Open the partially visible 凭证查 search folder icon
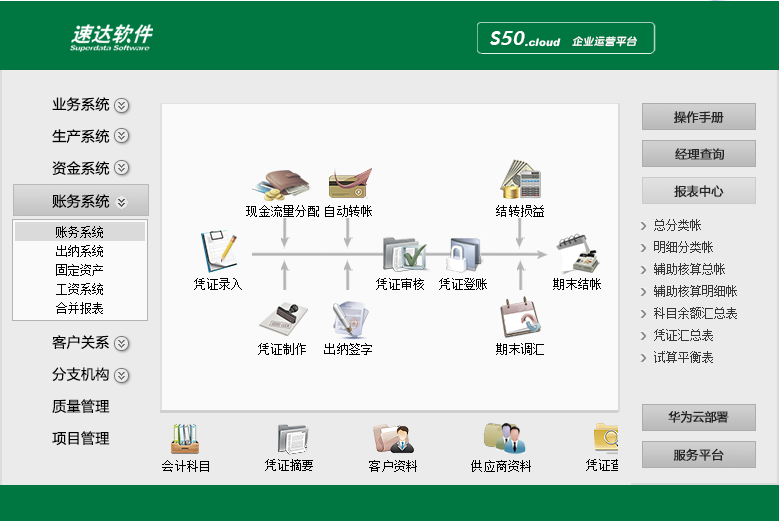 point(606,438)
